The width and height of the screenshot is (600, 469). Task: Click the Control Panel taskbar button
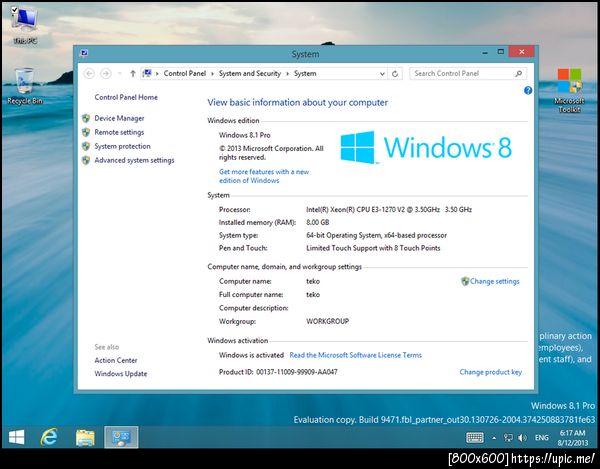tap(121, 437)
